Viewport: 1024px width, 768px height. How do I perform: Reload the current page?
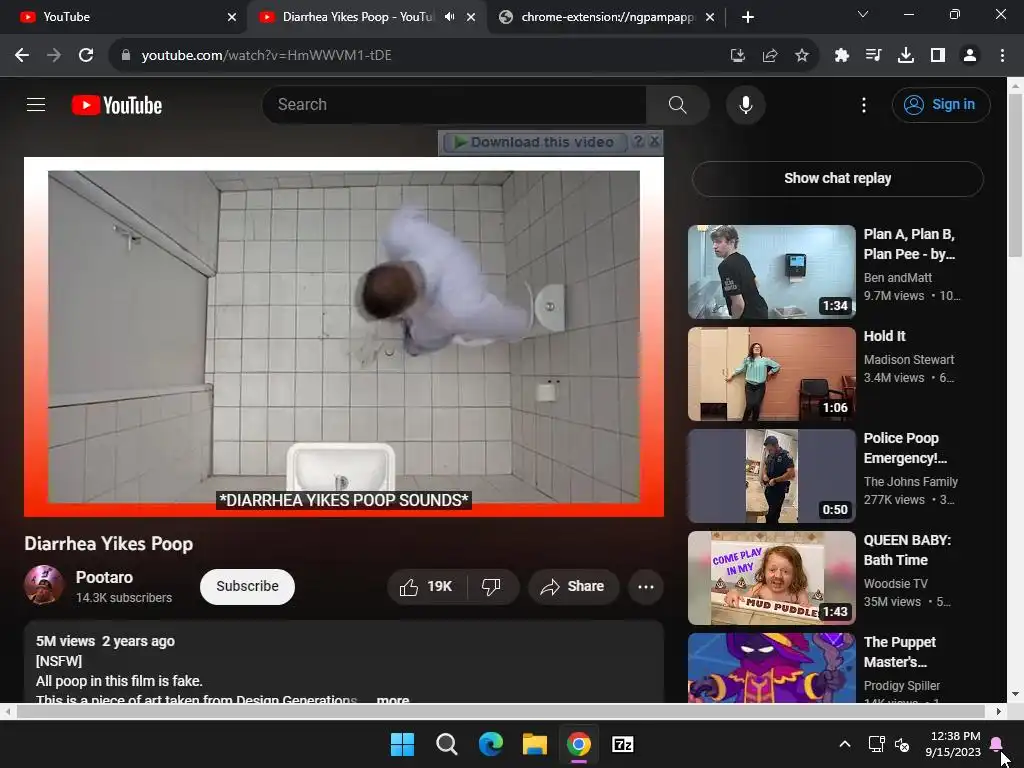(86, 55)
